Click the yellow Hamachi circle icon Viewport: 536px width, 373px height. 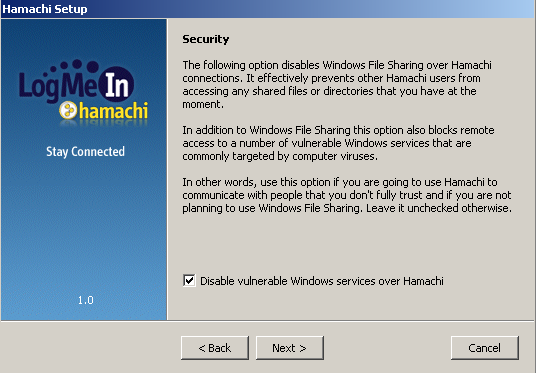point(68,110)
